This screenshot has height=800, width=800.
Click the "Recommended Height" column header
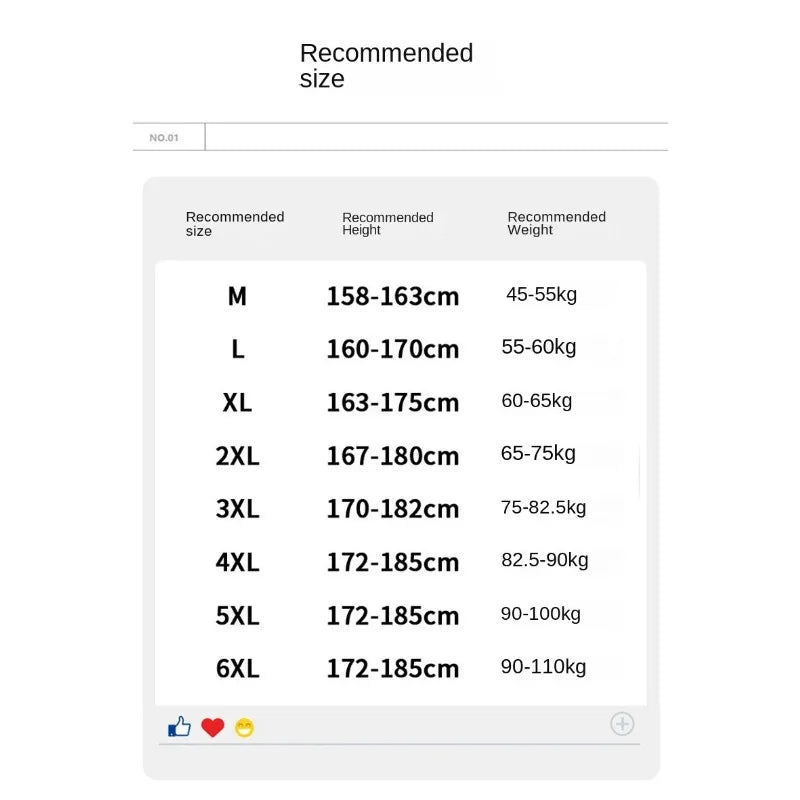click(x=387, y=223)
